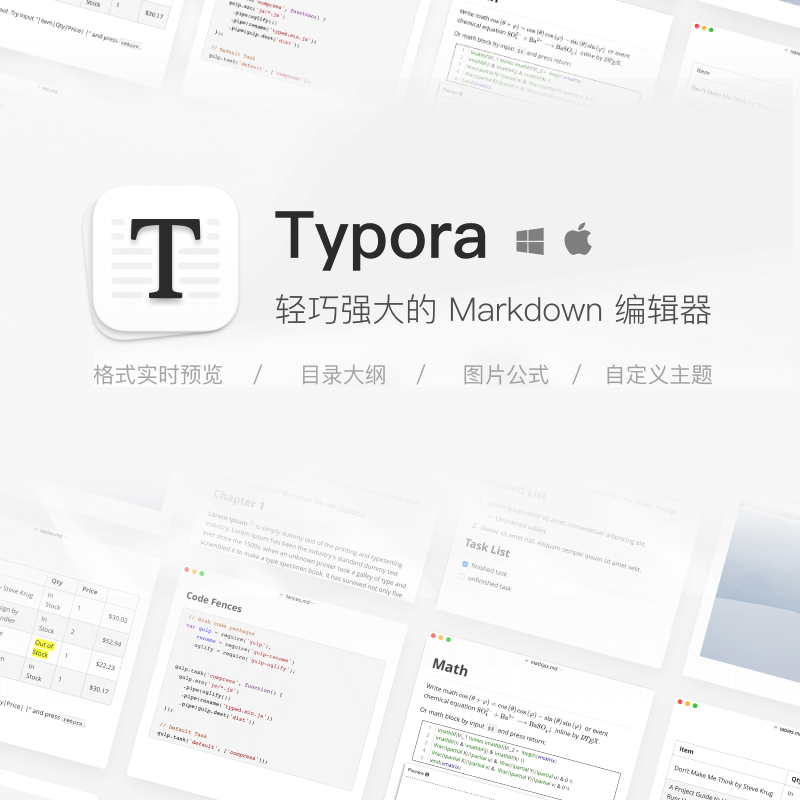Image resolution: width=800 pixels, height=800 pixels.
Task: Toggle the checked 'finished task' checkbox
Action: [465, 565]
